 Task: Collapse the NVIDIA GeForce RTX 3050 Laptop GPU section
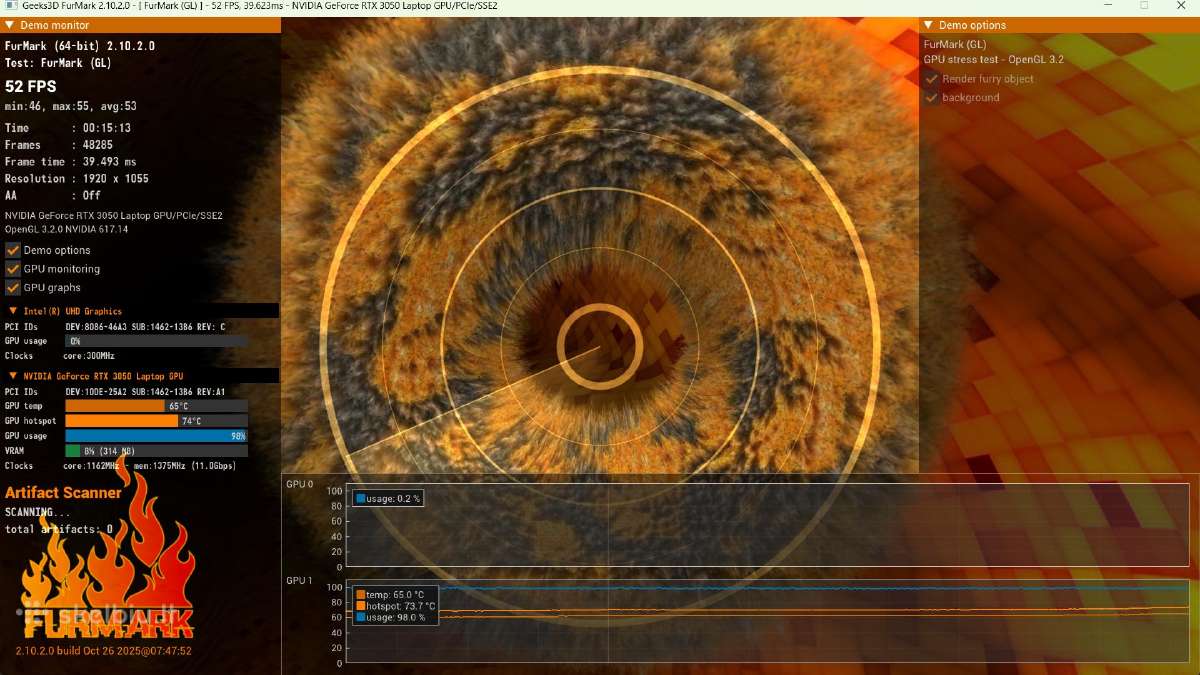pos(13,376)
